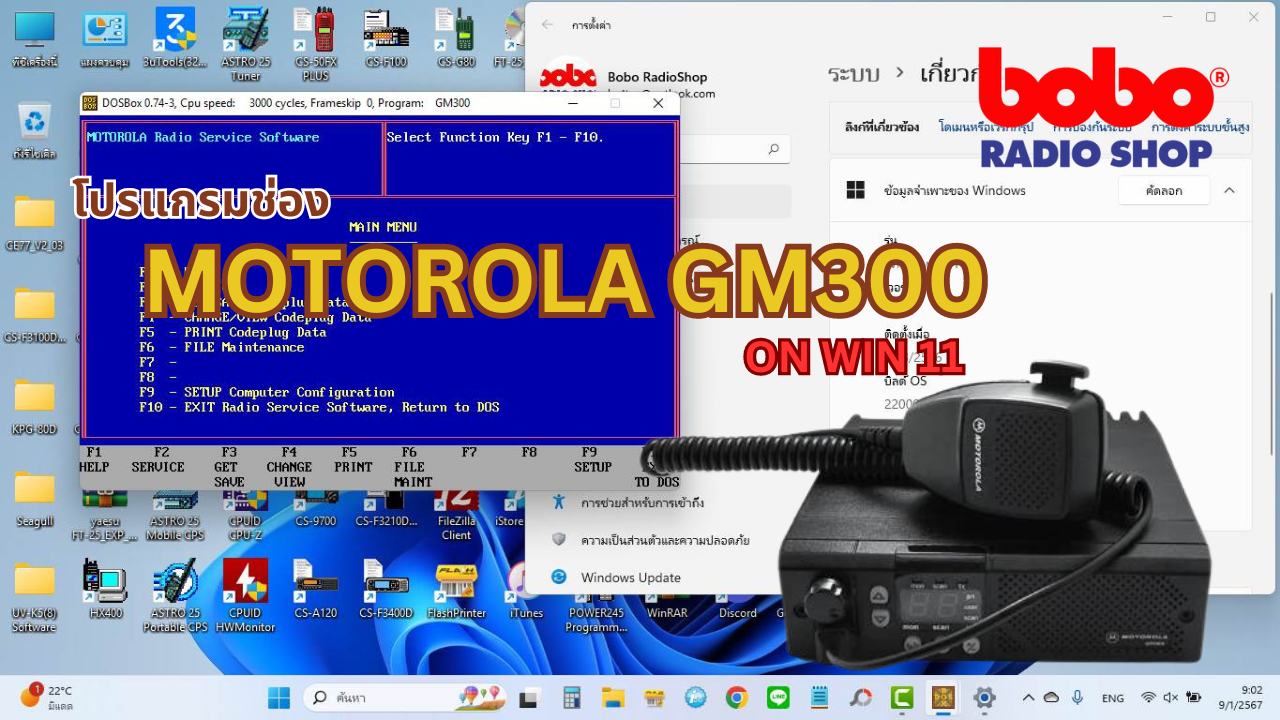This screenshot has height=720, width=1280.
Task: Expand the hidden system tray icons chevron
Action: [1027, 697]
